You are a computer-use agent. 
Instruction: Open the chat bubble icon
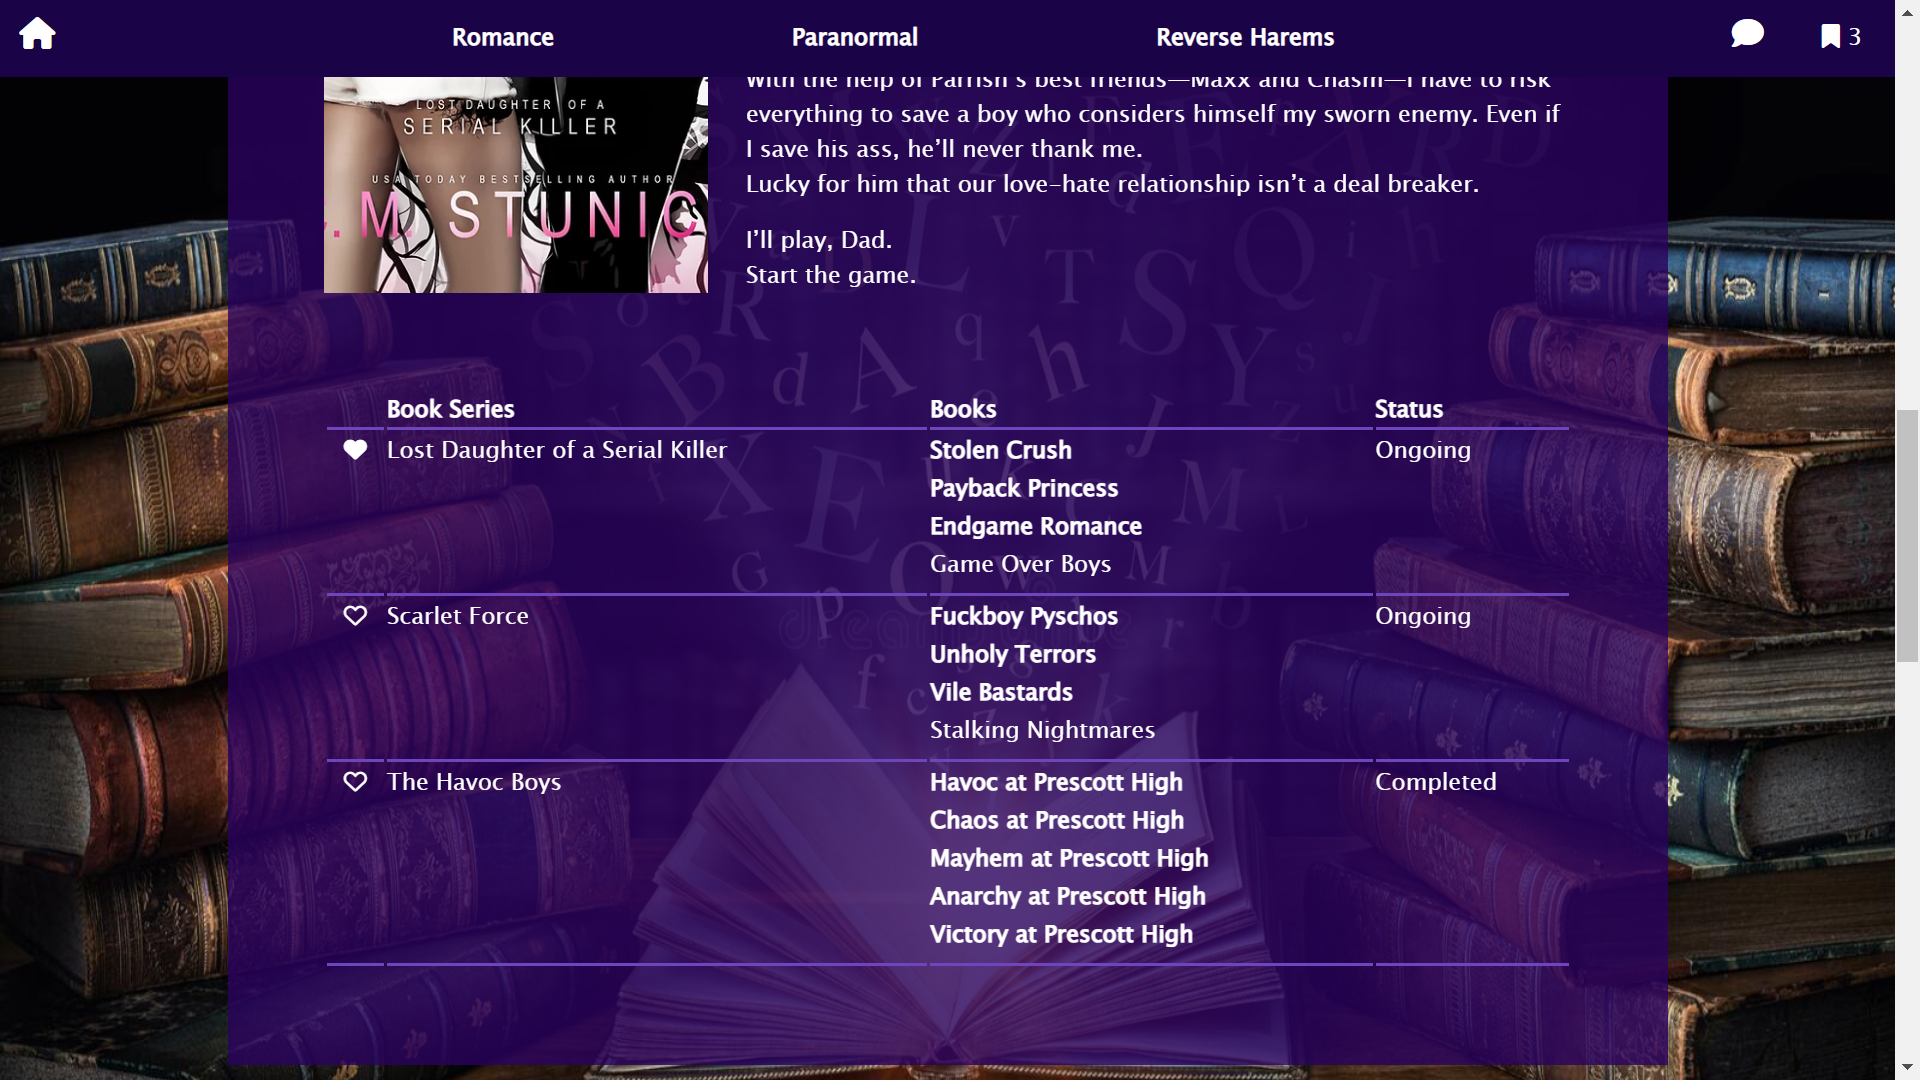pos(1747,34)
